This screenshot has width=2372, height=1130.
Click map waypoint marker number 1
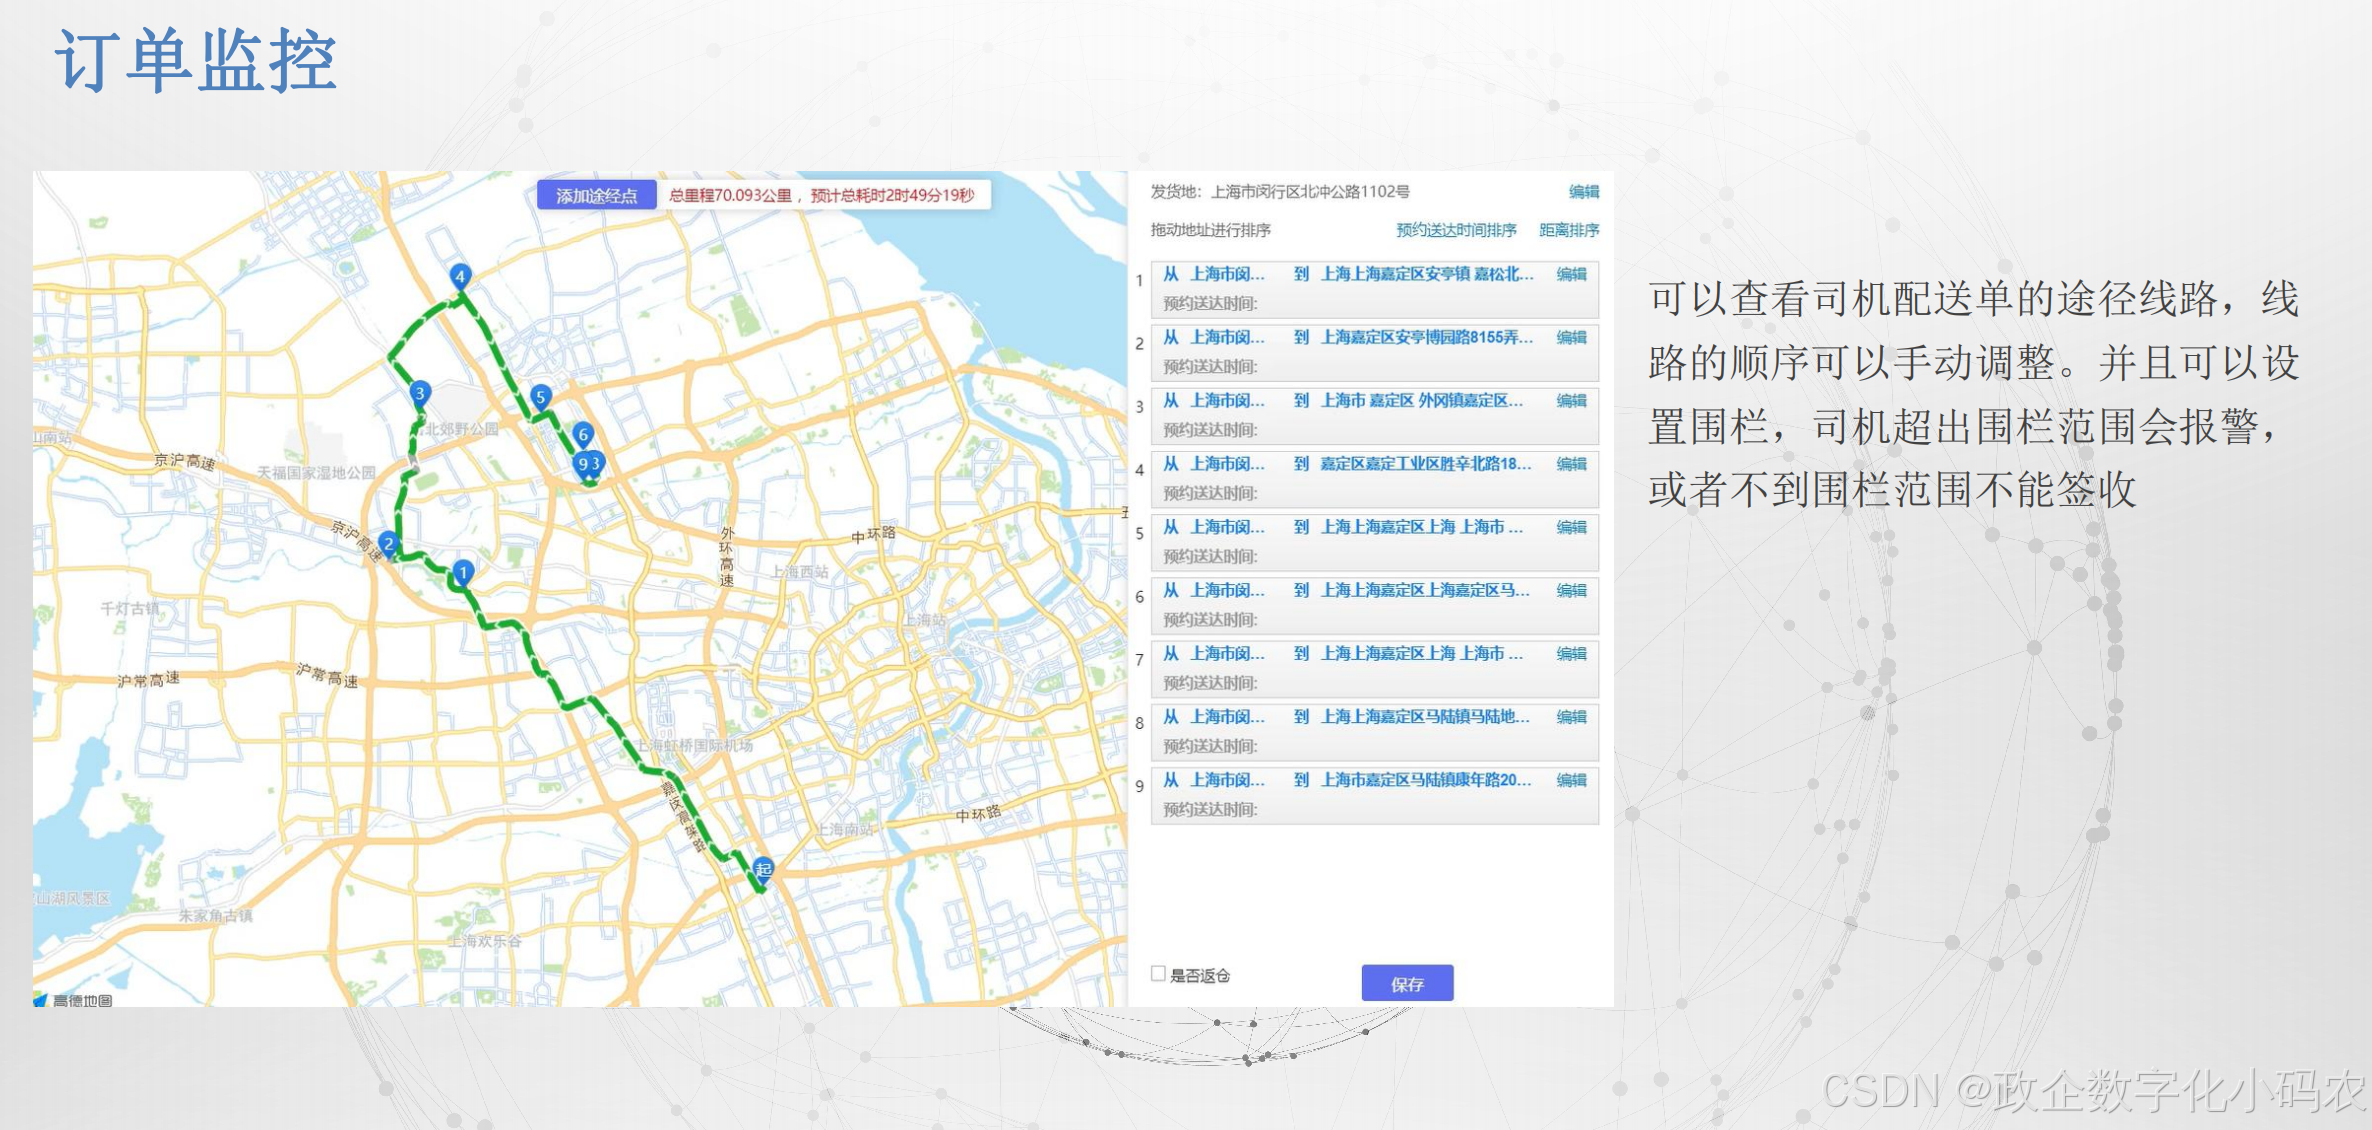463,572
